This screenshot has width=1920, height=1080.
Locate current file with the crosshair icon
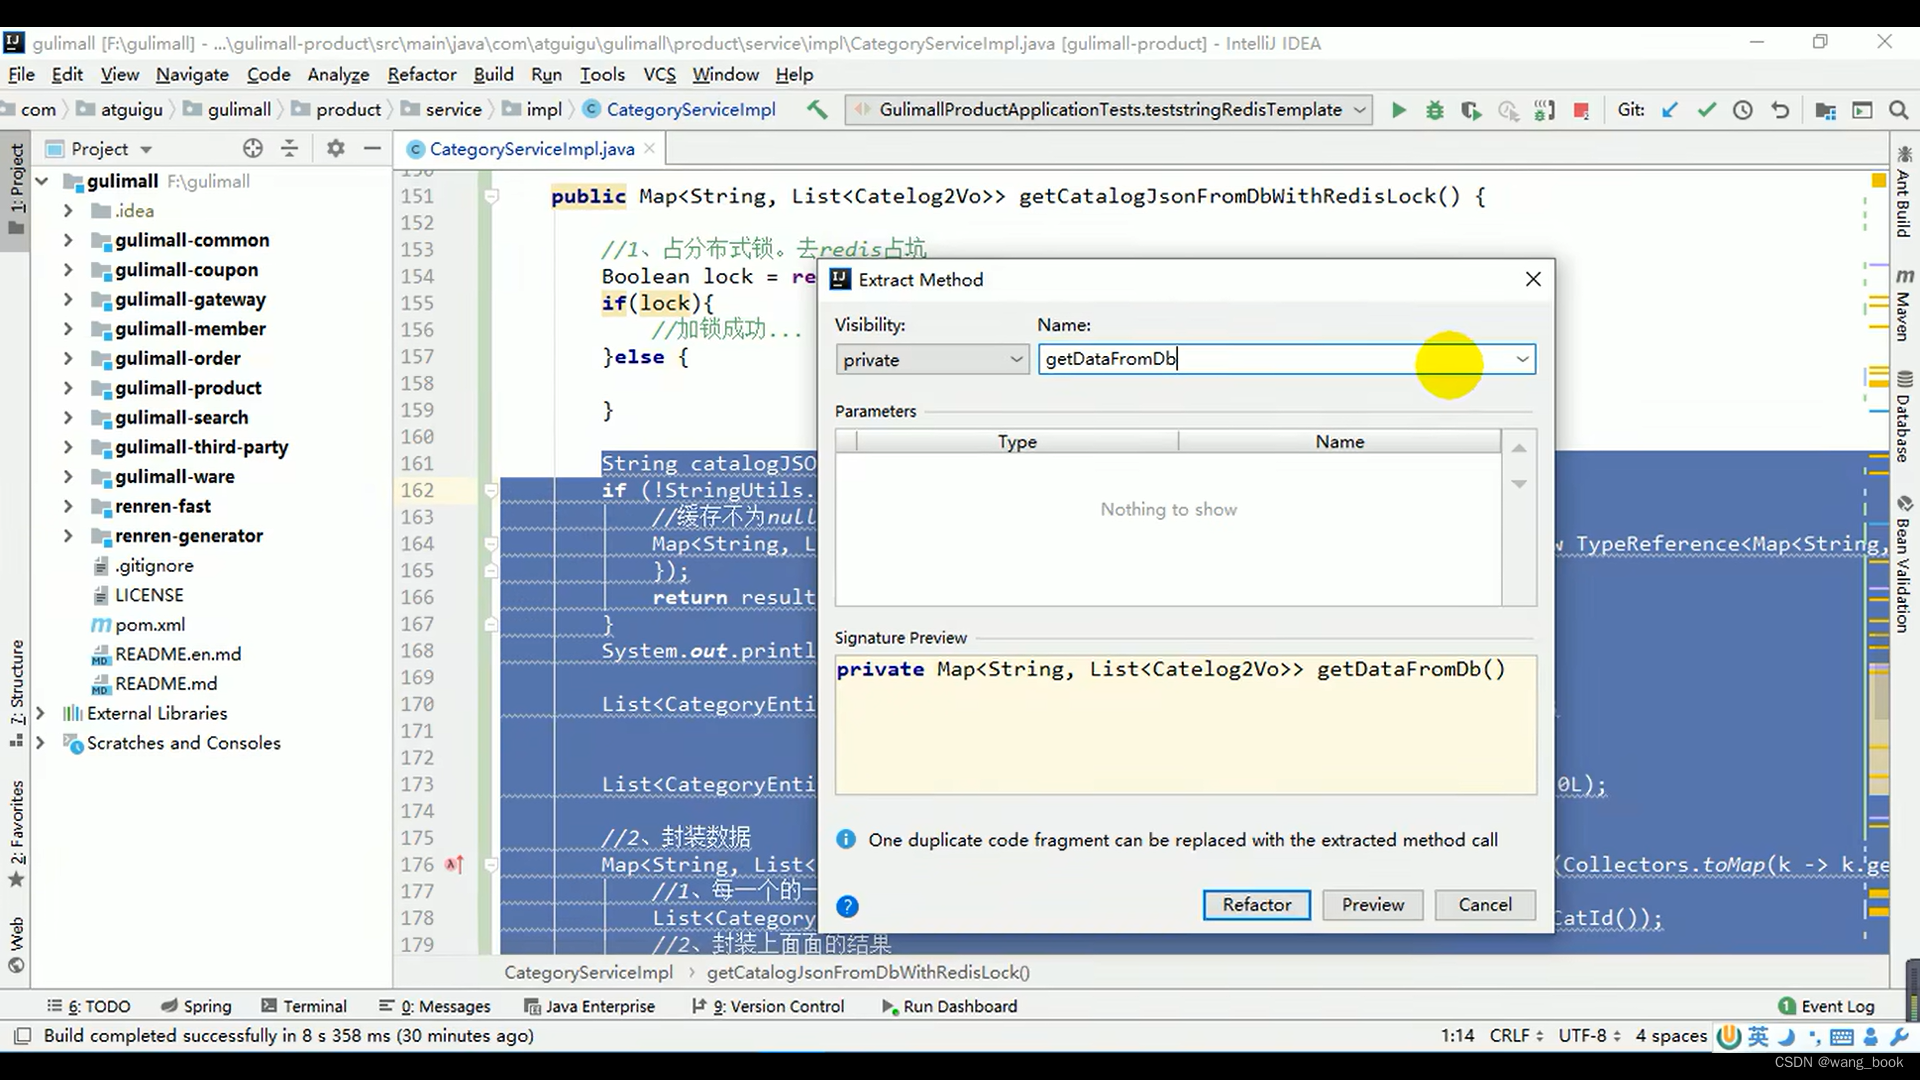(253, 148)
